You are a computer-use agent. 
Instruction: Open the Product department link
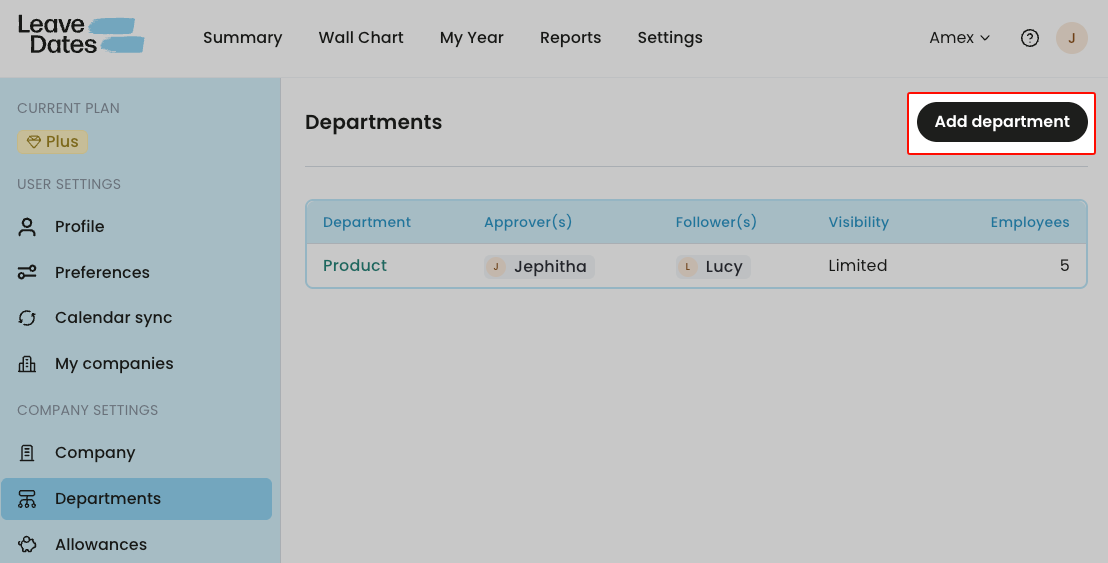pos(355,266)
